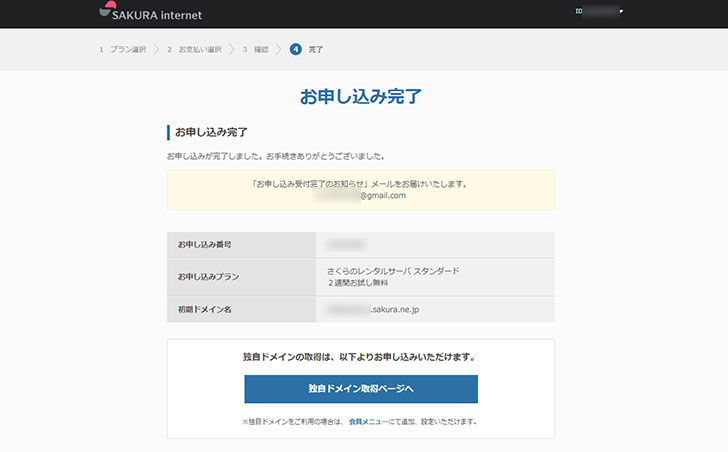
Task: Open the 会員メニュー link
Action: coord(368,421)
